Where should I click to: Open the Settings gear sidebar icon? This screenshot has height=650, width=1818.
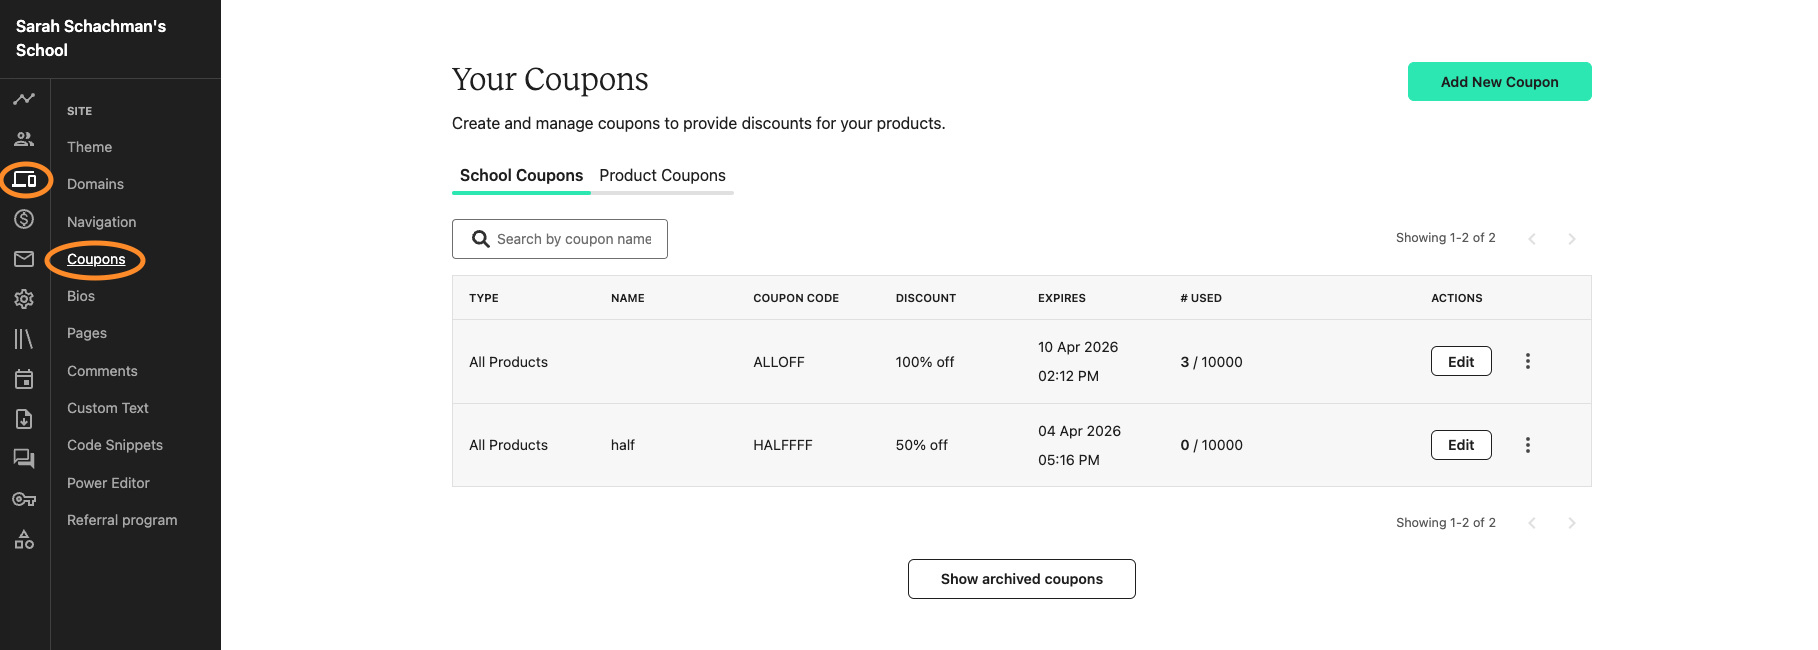click(x=24, y=299)
